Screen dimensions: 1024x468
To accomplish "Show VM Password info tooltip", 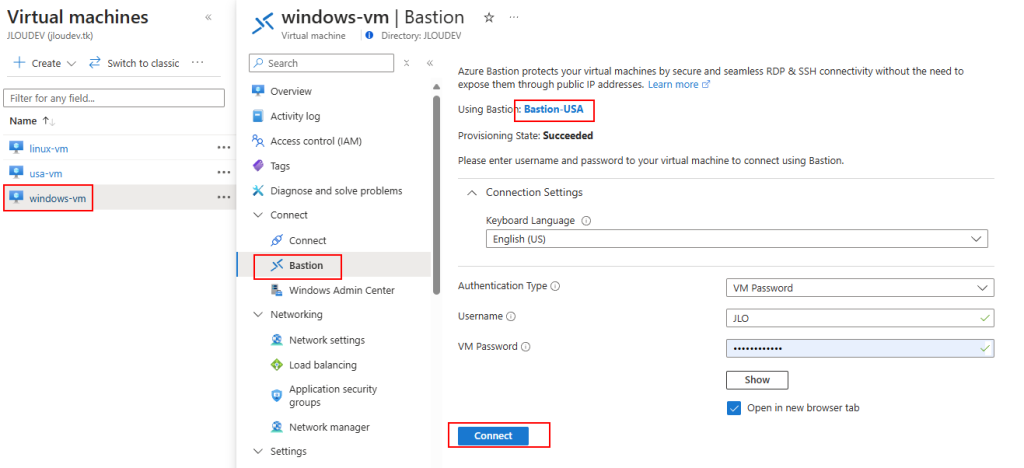I will click(x=526, y=347).
